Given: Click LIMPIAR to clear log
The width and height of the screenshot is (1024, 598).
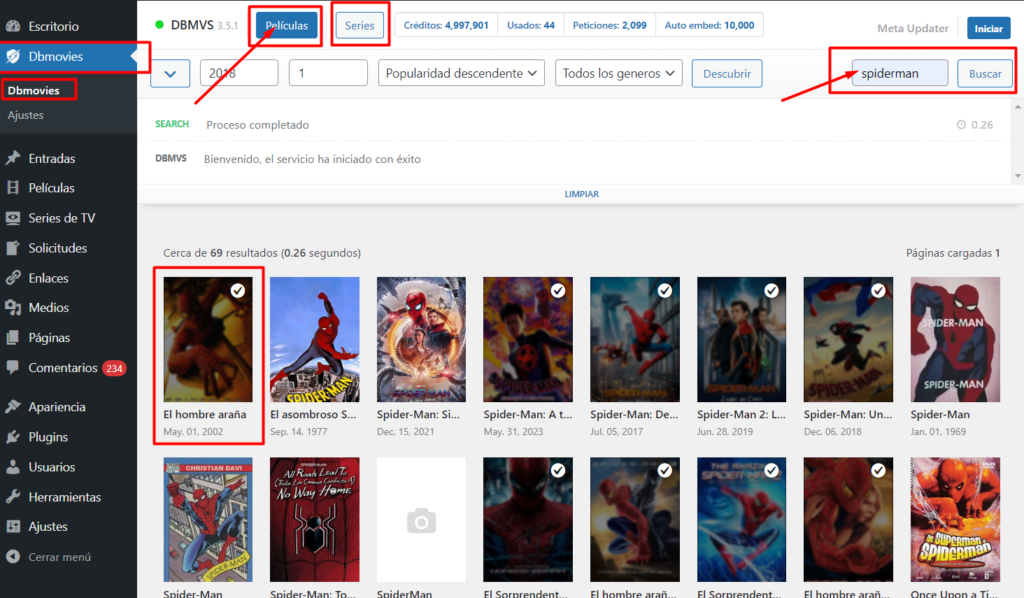Looking at the screenshot, I should [581, 194].
